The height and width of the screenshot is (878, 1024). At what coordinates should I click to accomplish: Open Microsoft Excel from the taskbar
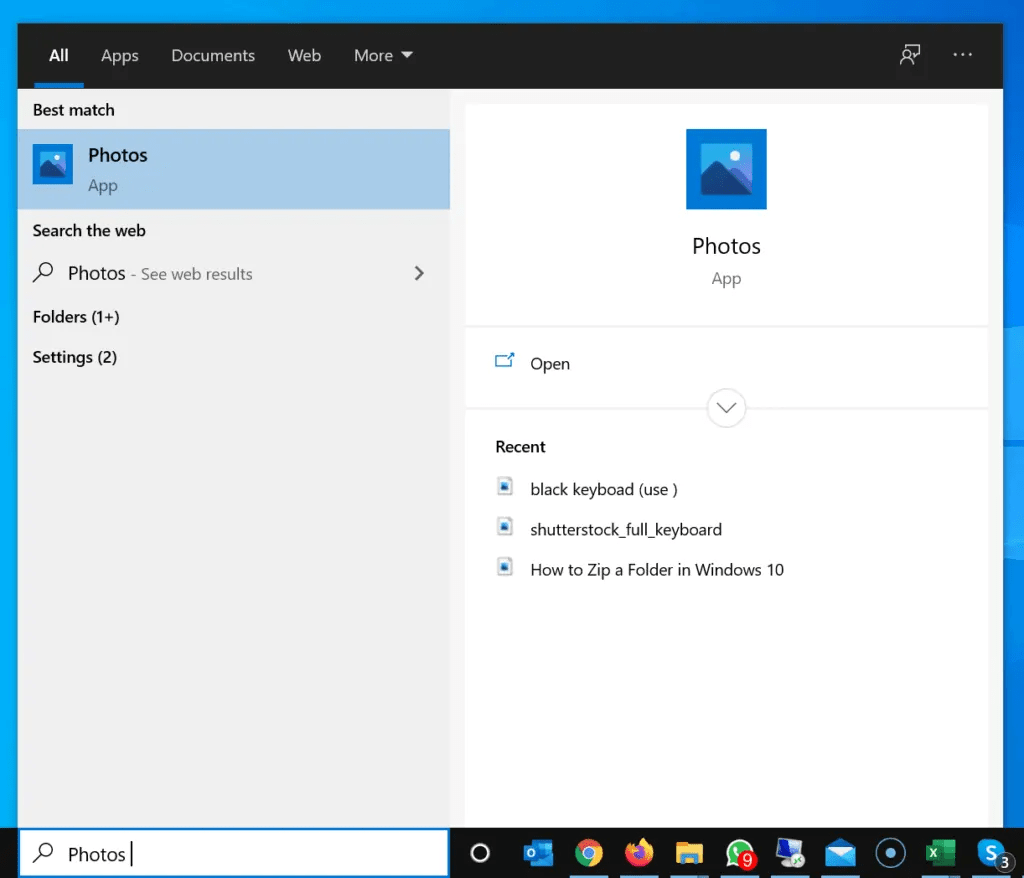point(940,853)
